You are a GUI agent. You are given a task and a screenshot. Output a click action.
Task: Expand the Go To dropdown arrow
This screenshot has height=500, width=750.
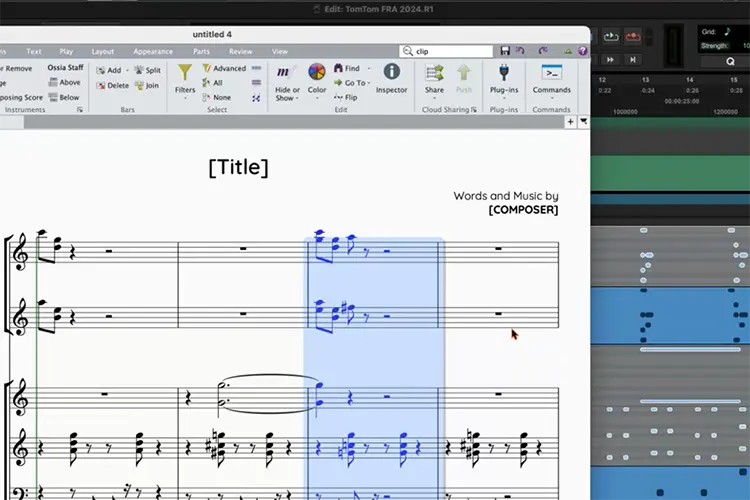[x=369, y=83]
